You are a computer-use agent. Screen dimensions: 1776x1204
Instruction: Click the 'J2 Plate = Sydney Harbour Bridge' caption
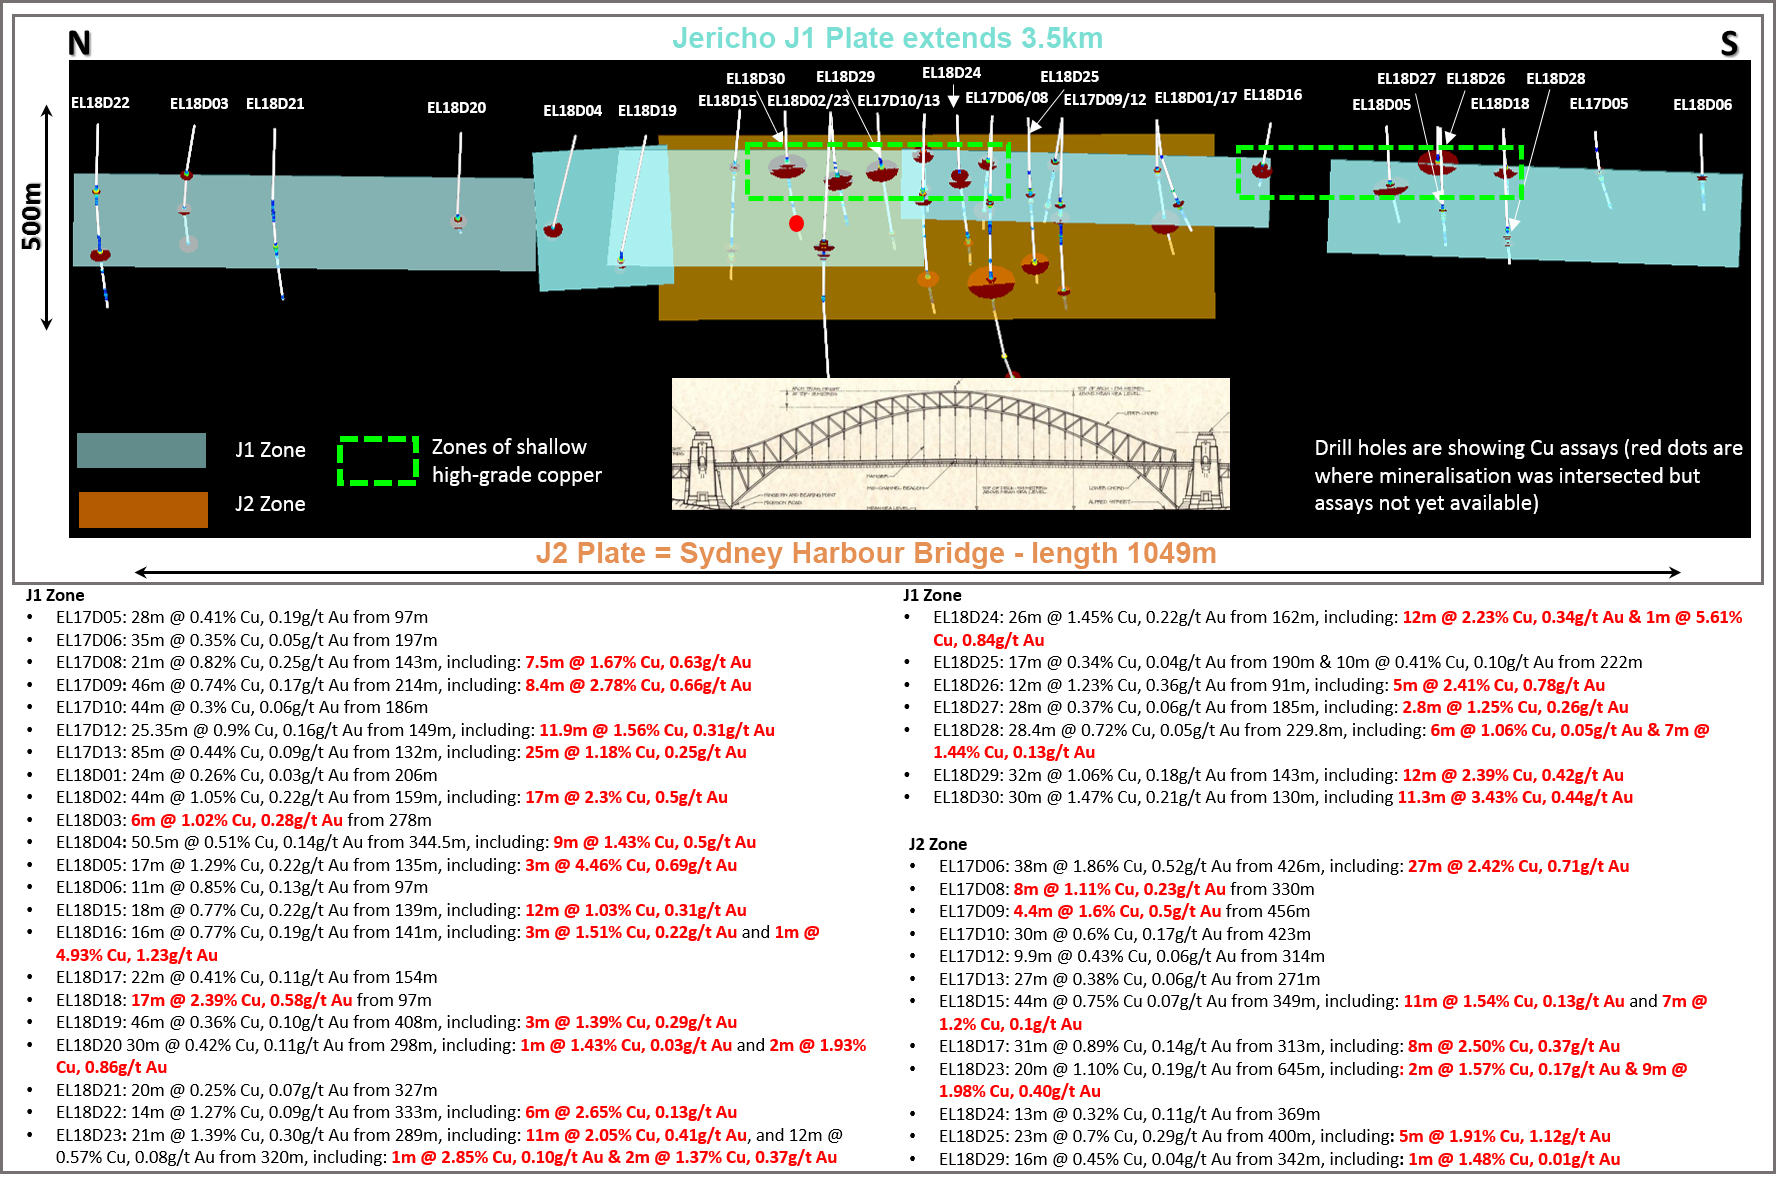pyautogui.click(x=876, y=553)
